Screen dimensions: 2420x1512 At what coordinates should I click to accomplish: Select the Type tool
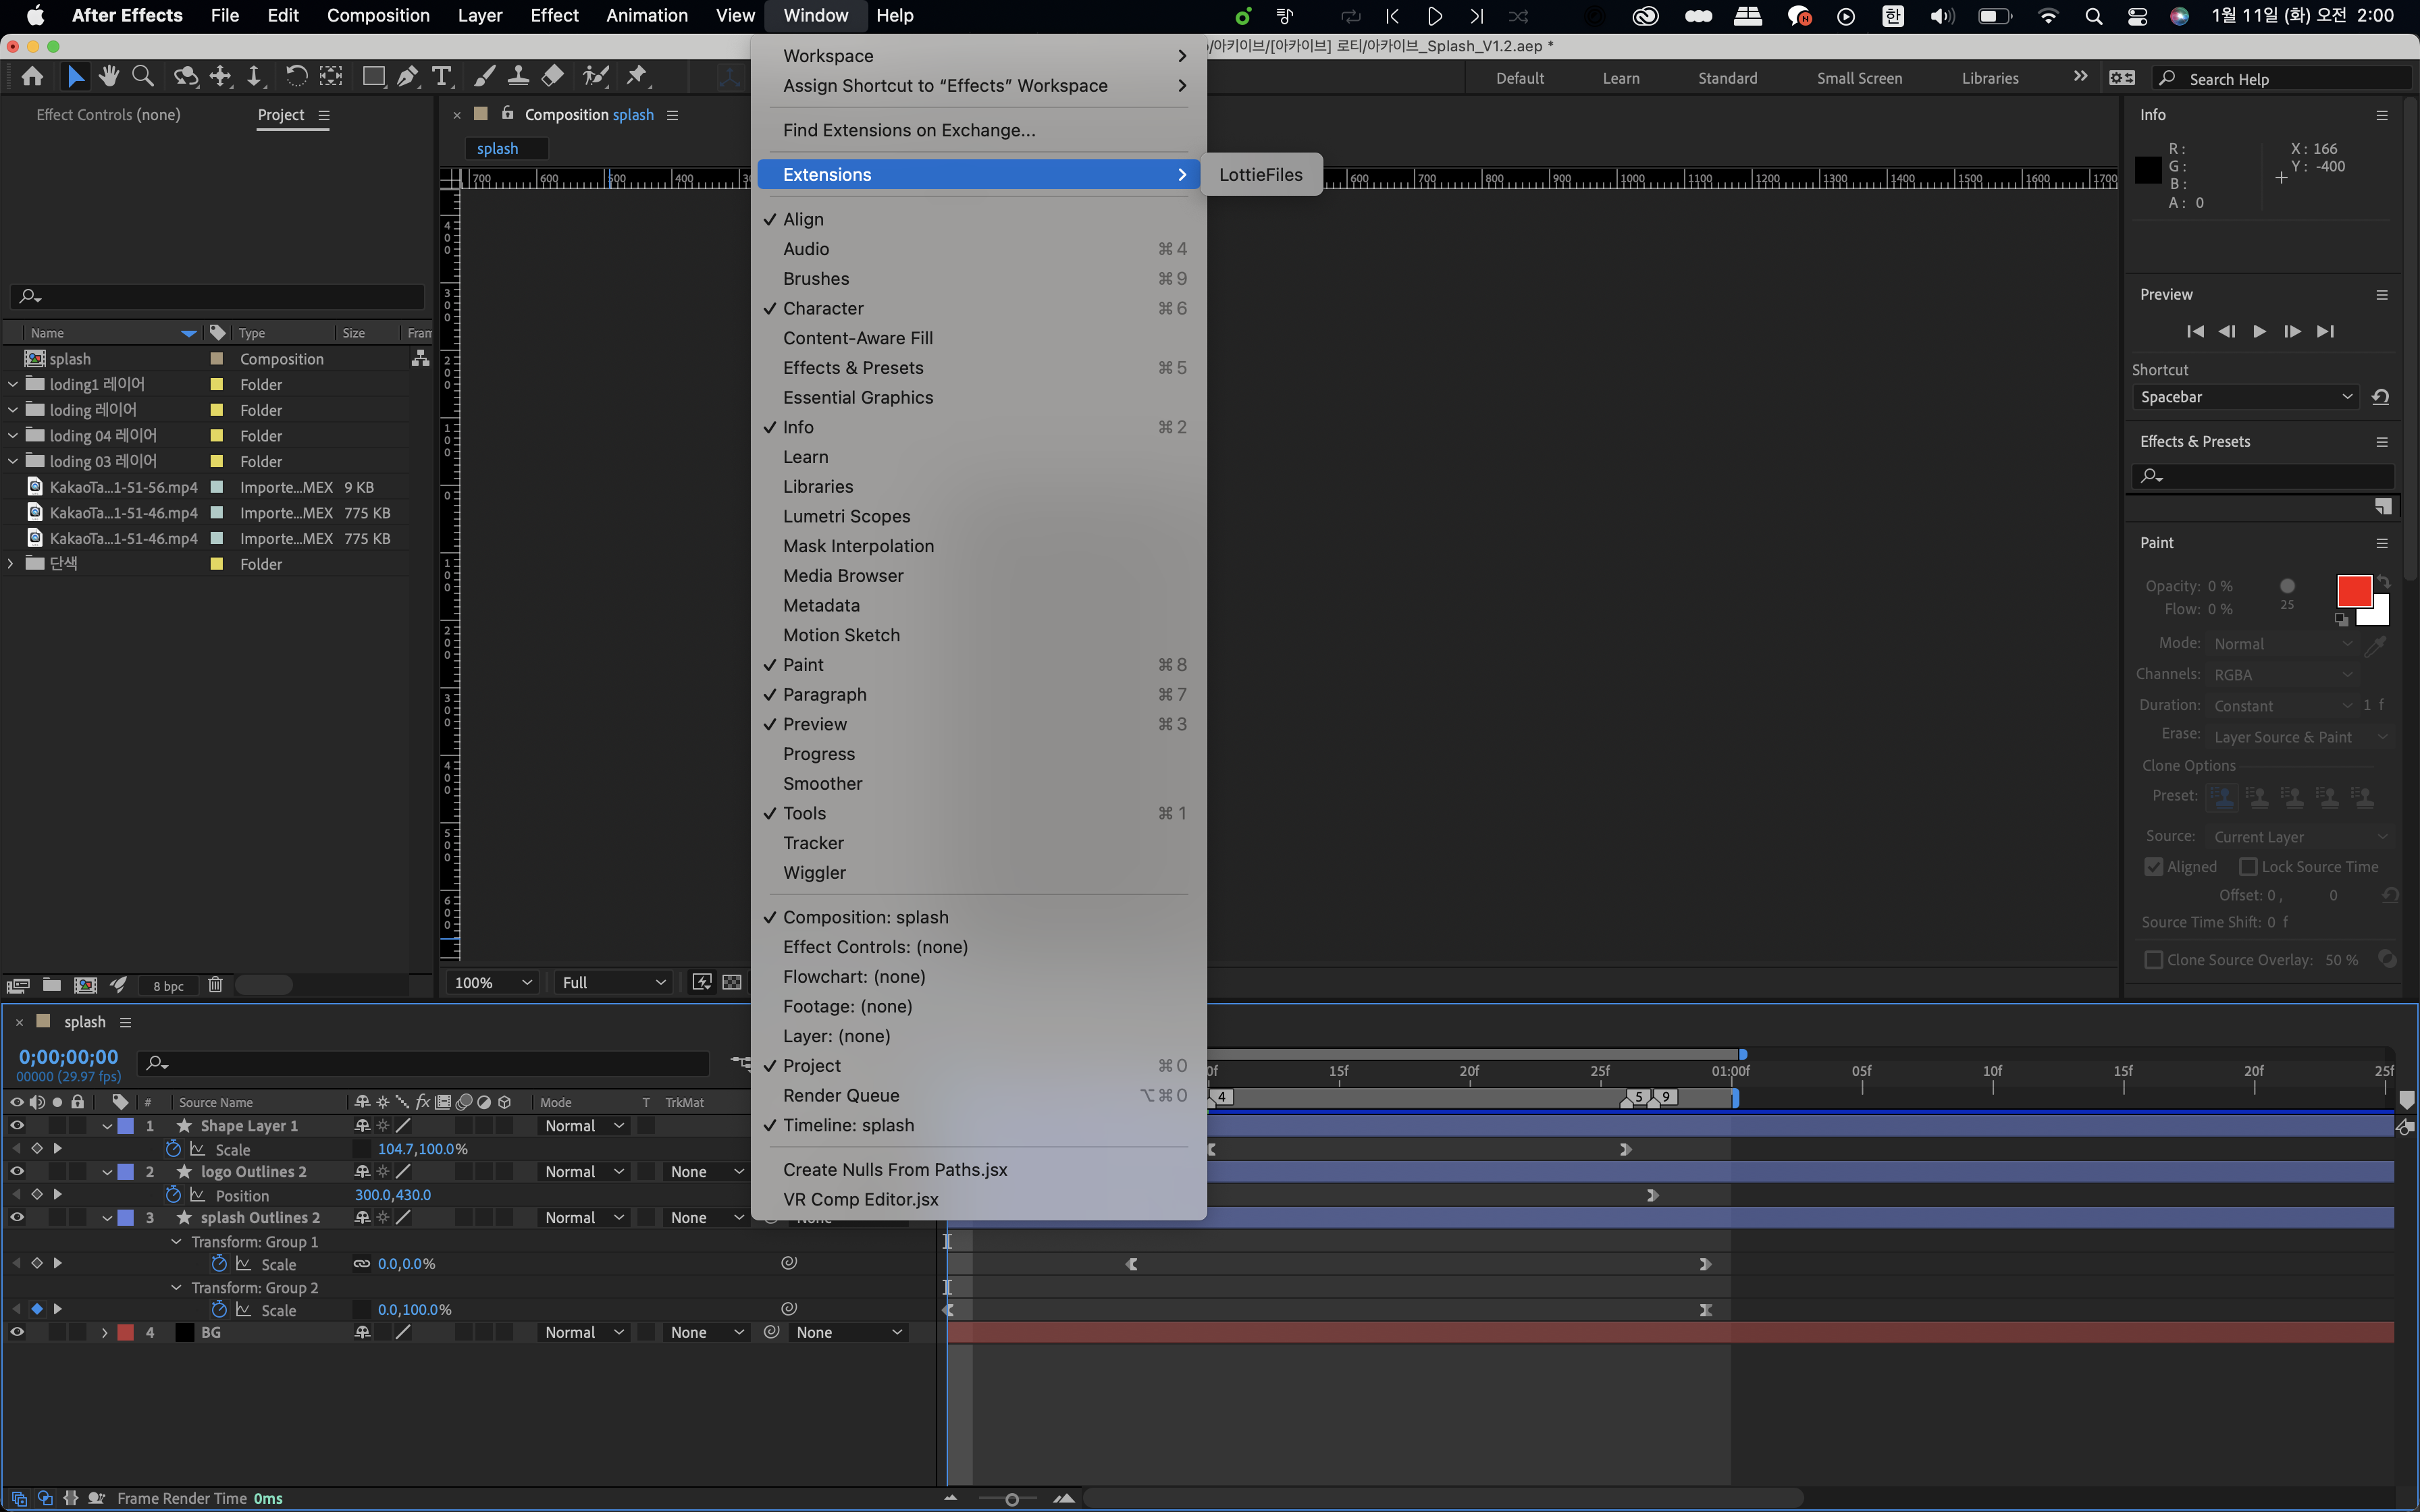(441, 77)
